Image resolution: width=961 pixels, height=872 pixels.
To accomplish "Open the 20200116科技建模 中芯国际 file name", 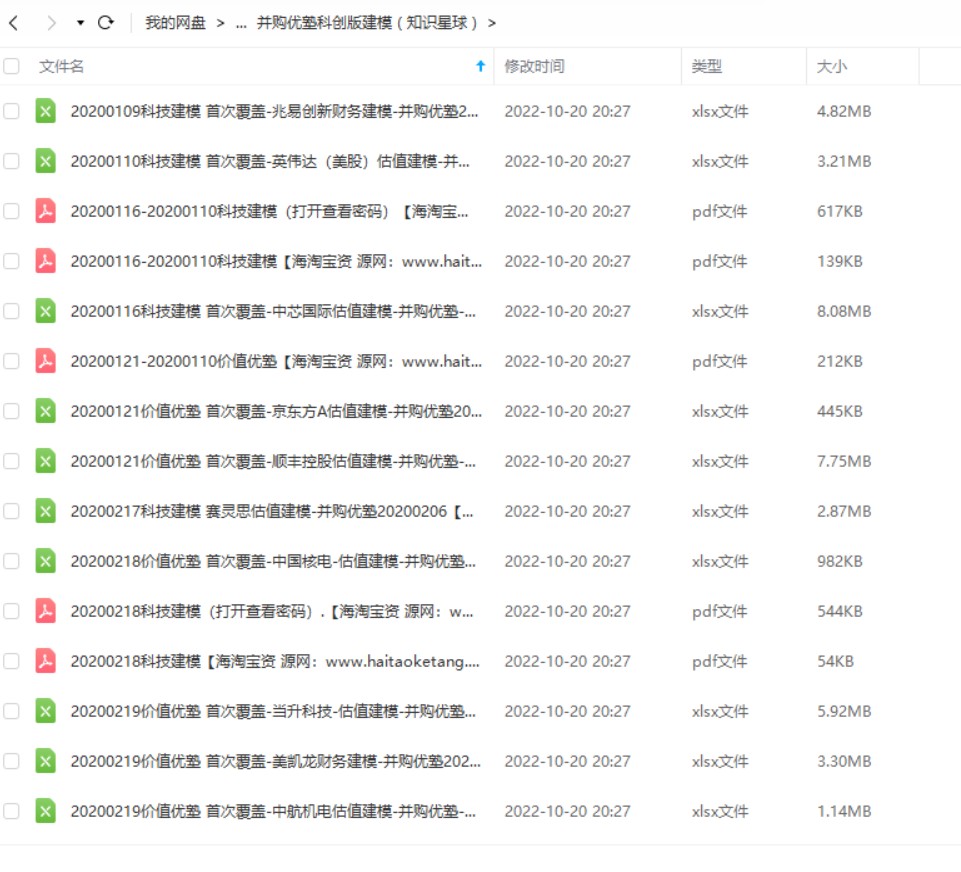I will click(x=273, y=311).
